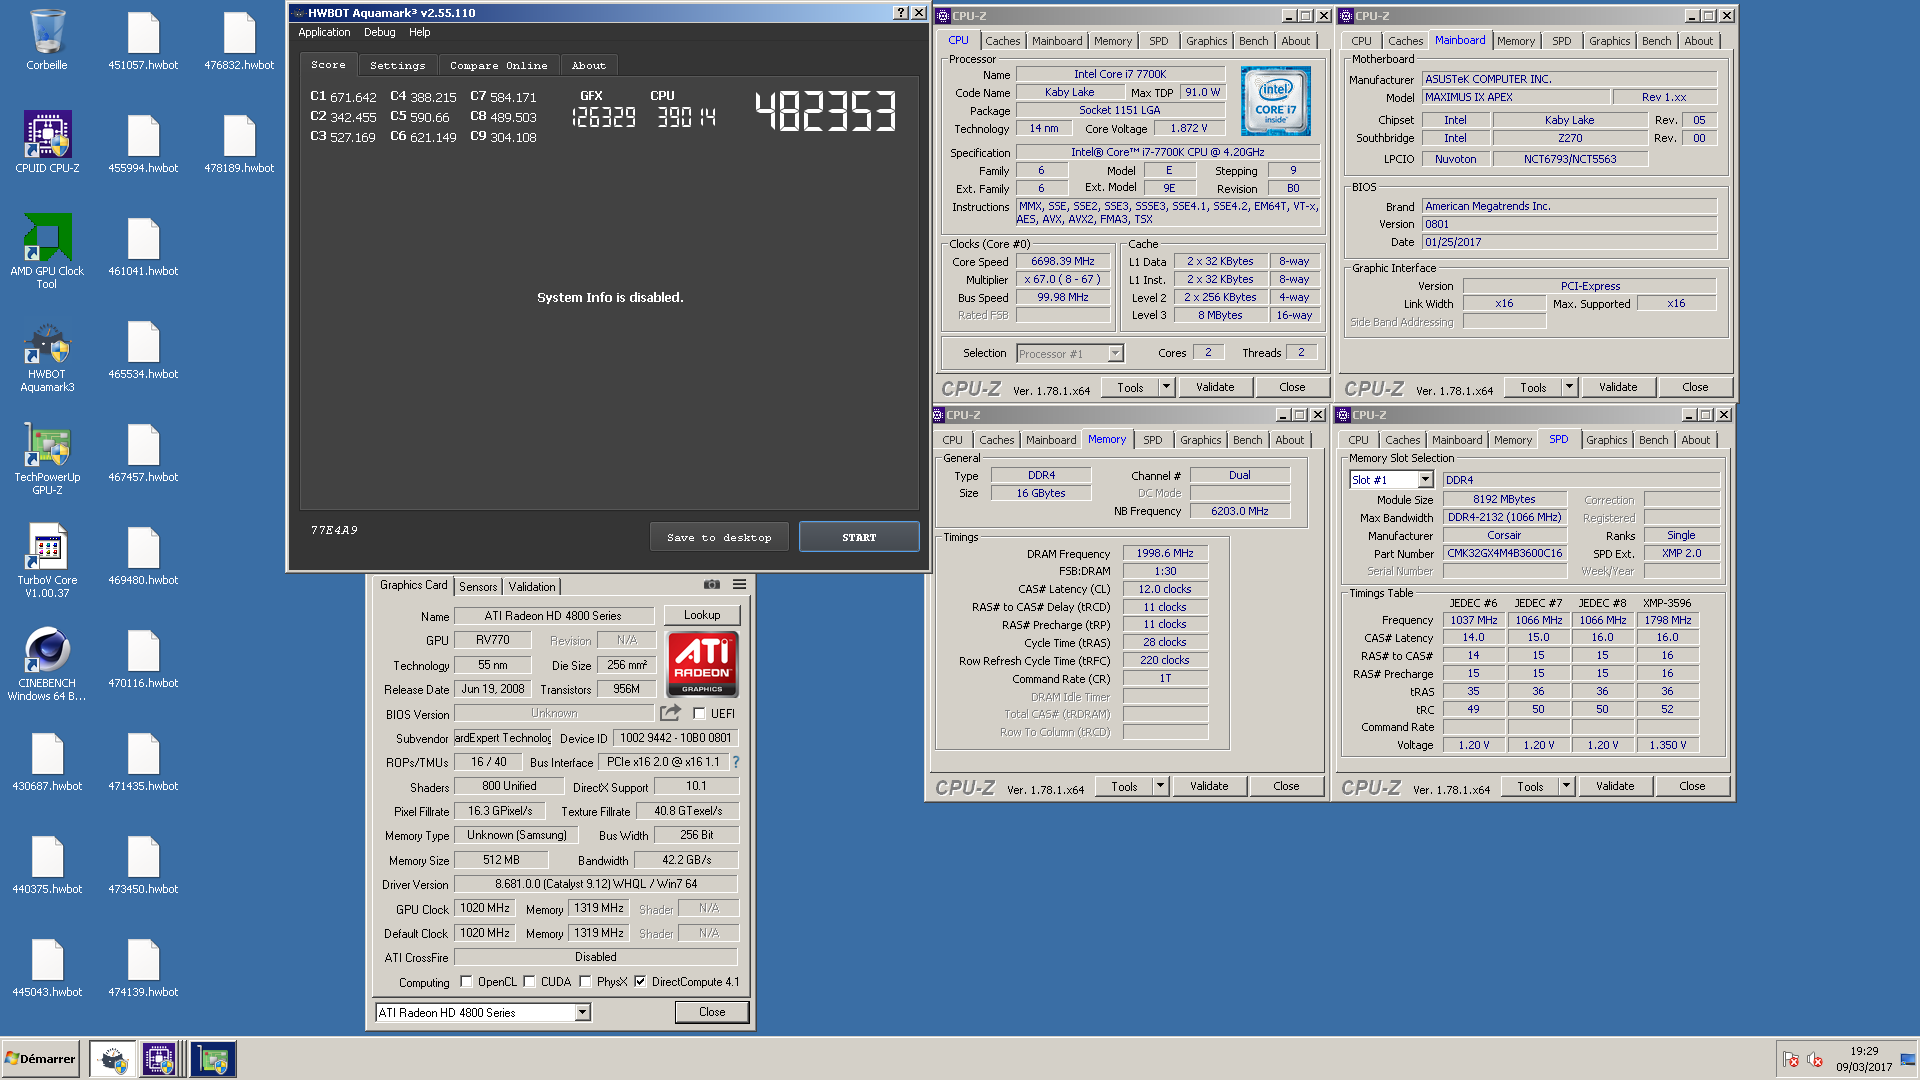The image size is (1920, 1080).
Task: Open the GPU-Z taskbar icon
Action: point(213,1059)
